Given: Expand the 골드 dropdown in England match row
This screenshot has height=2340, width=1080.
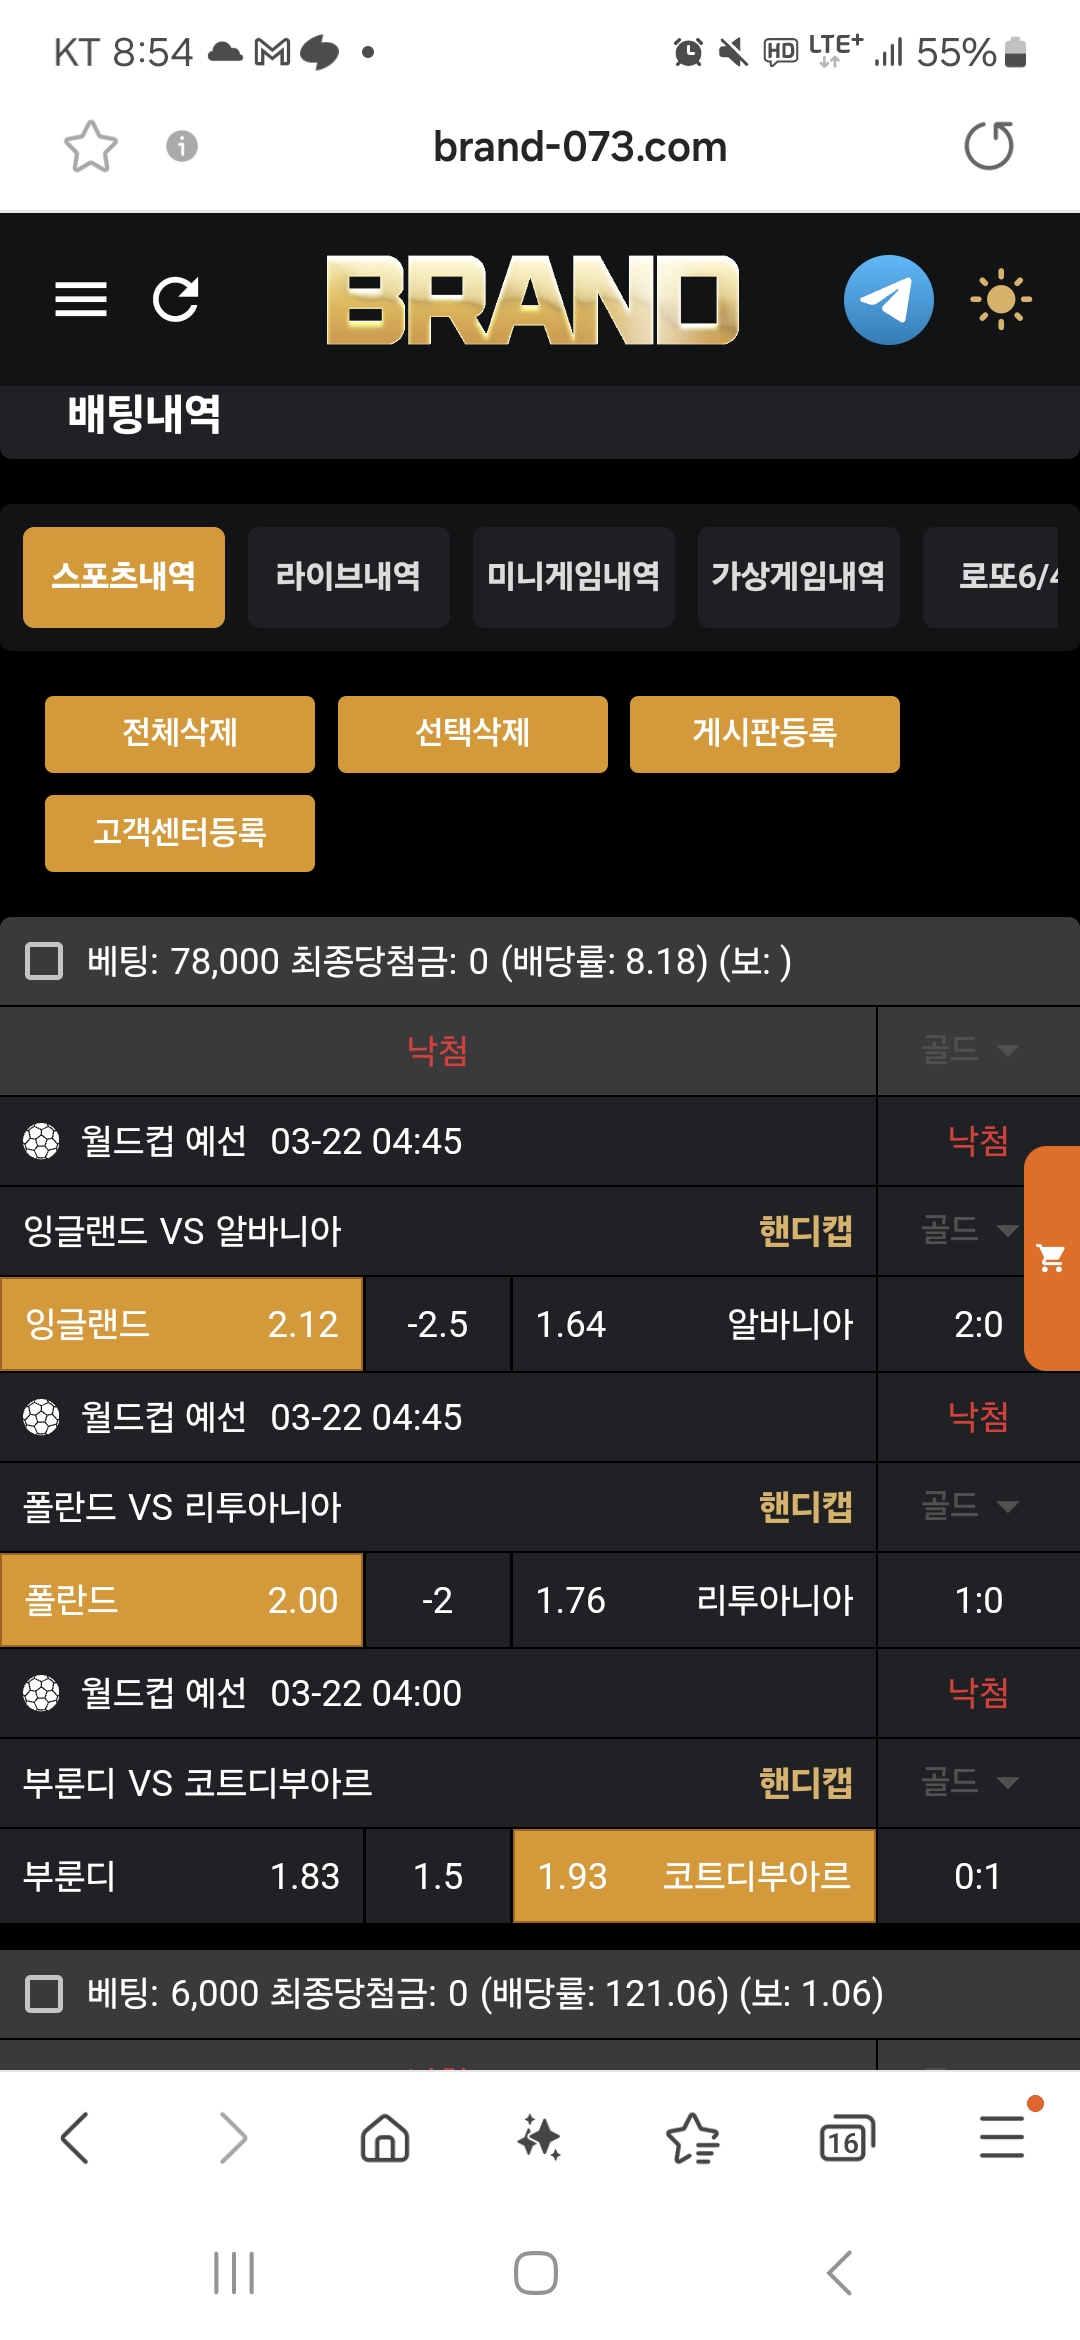Looking at the screenshot, I should pos(968,1230).
